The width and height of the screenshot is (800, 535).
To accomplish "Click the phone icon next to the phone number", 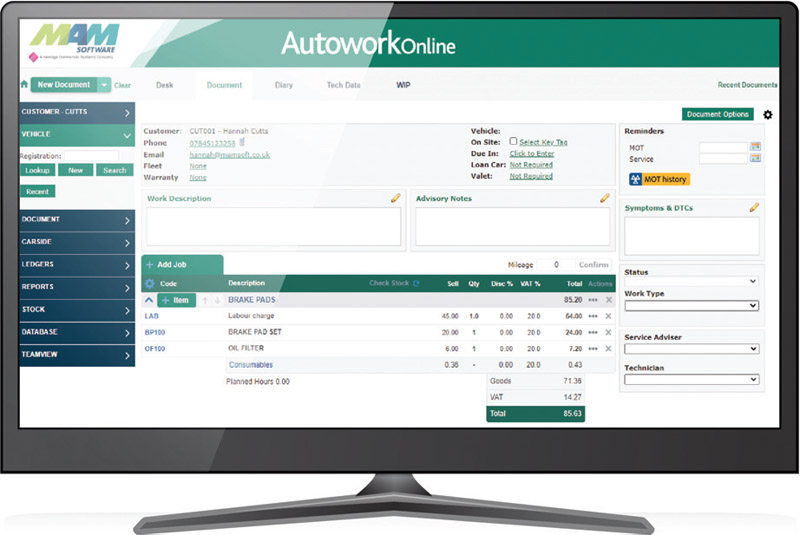I will coord(242,142).
